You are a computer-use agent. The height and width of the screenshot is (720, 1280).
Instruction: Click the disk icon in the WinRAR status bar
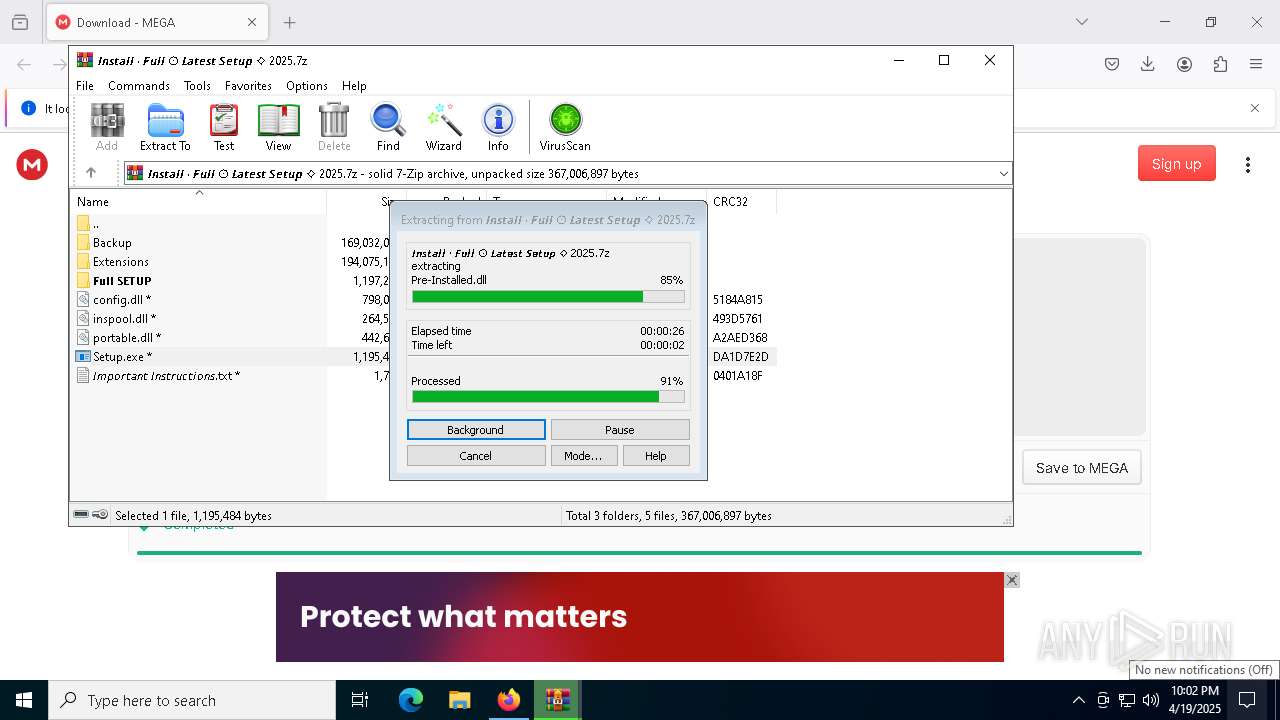pyautogui.click(x=81, y=515)
